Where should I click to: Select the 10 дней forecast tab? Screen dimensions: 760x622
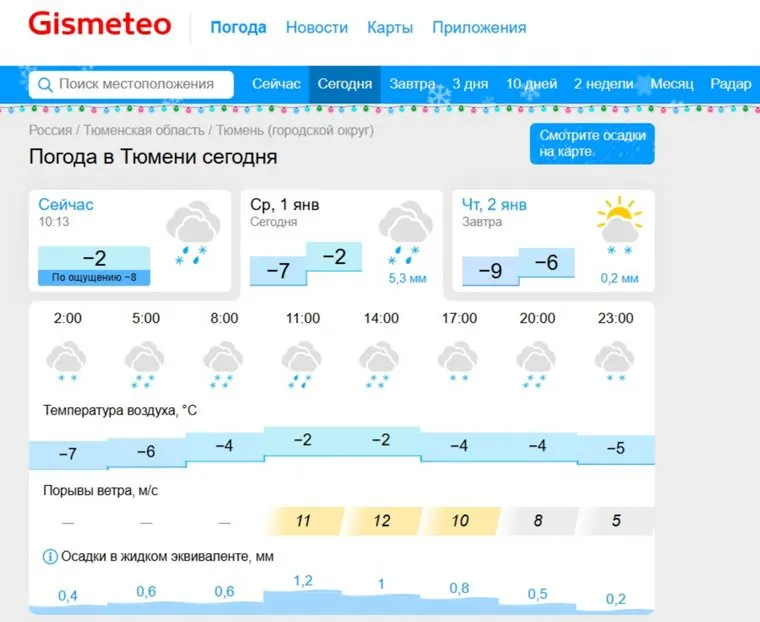[x=531, y=84]
